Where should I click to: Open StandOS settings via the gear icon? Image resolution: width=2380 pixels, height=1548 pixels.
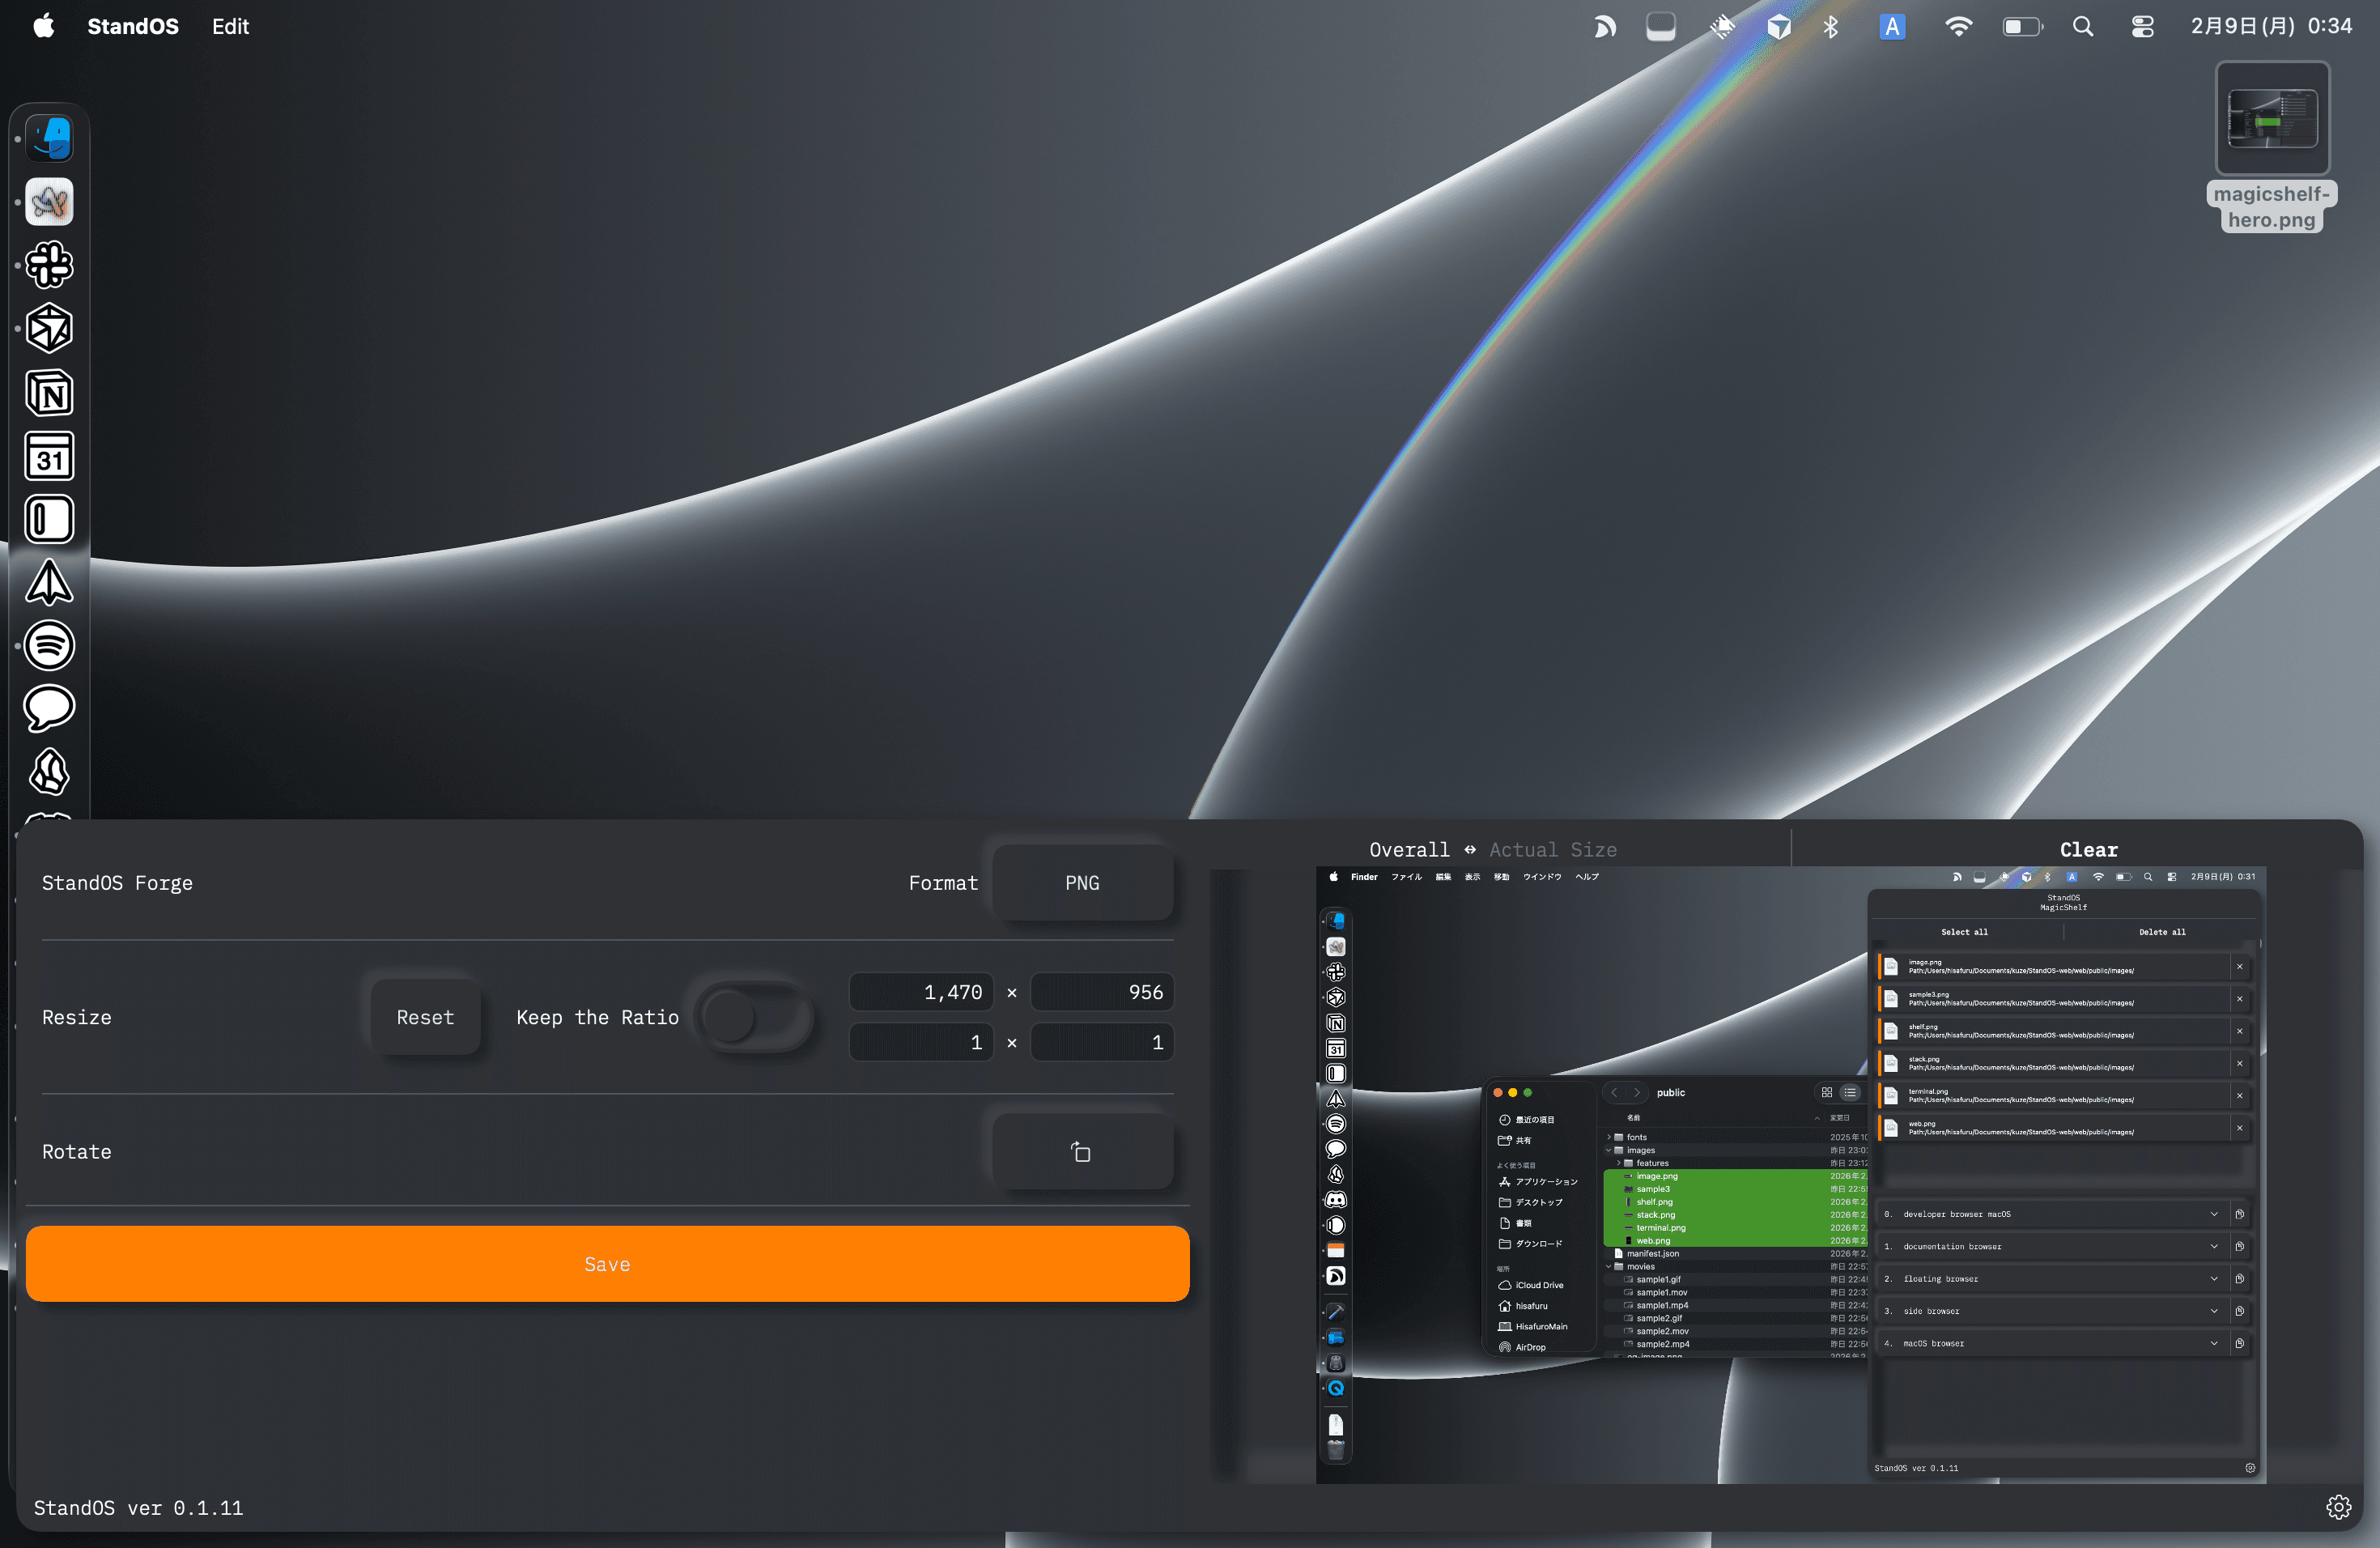[2339, 1507]
